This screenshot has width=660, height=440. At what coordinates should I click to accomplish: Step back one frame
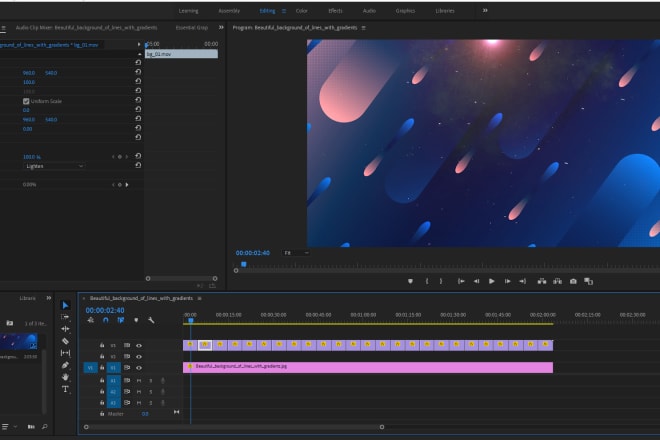[x=476, y=281]
